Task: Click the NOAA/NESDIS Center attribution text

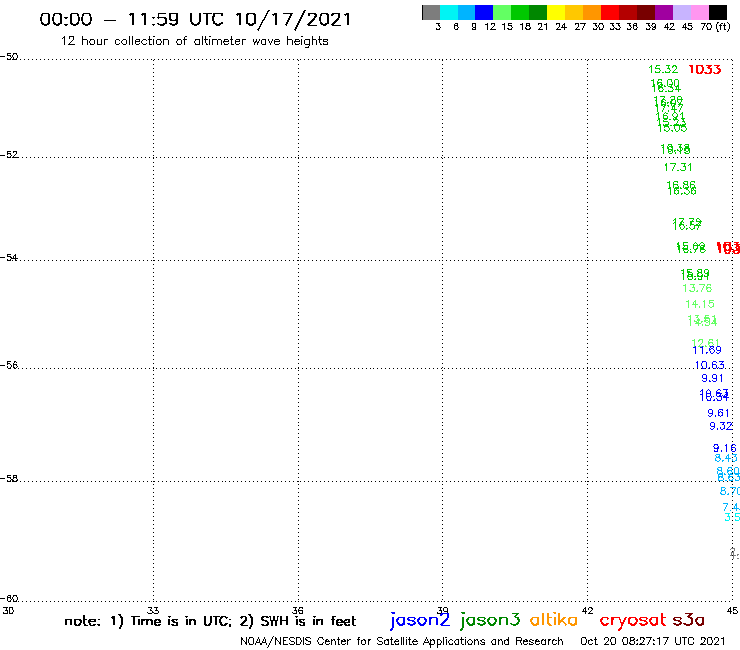Action: click(x=402, y=642)
